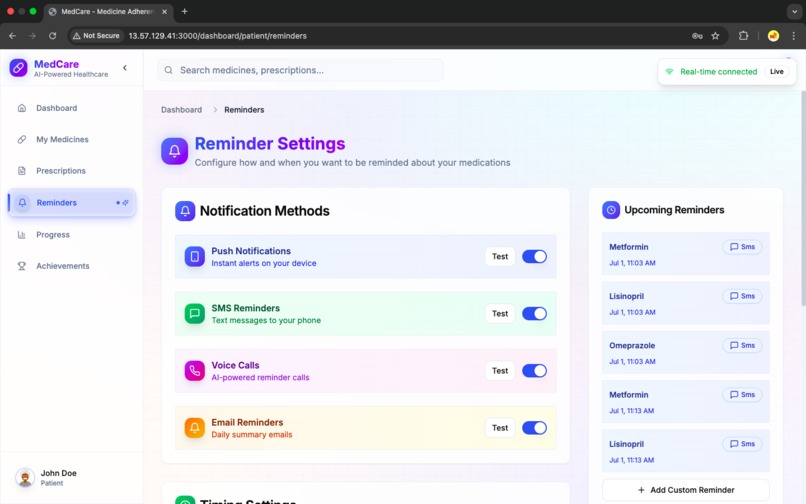Click the trophy icon beside Achievements
806x504 pixels.
pyautogui.click(x=22, y=266)
